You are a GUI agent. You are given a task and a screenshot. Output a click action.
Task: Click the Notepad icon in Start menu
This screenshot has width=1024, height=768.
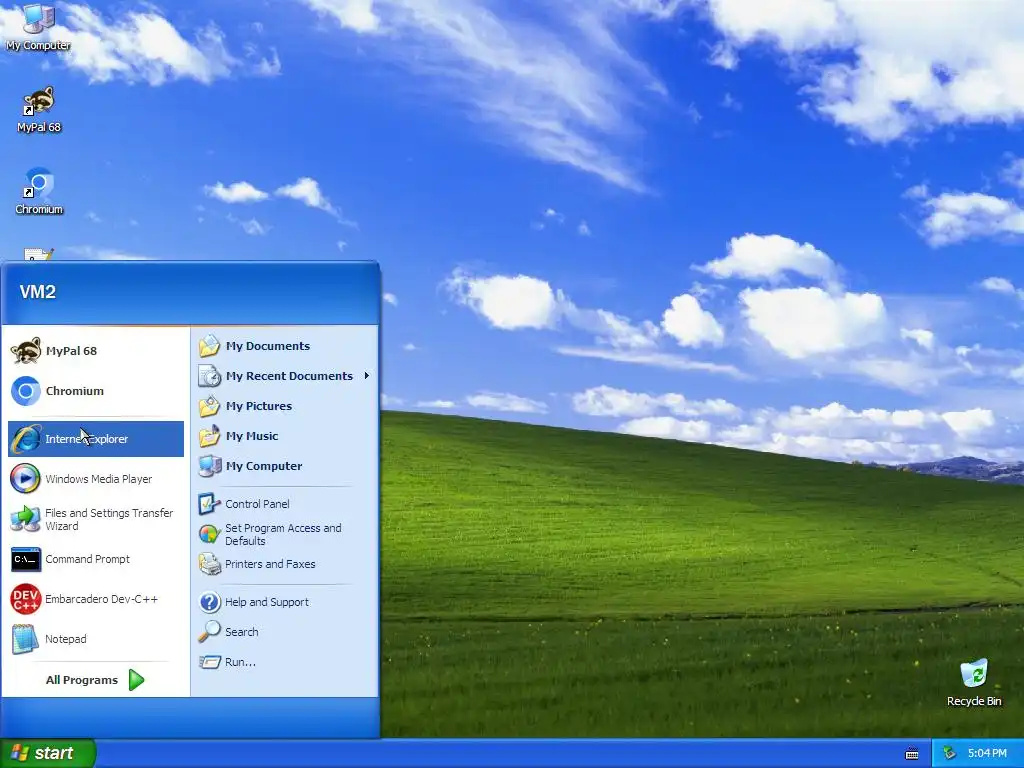(x=26, y=639)
